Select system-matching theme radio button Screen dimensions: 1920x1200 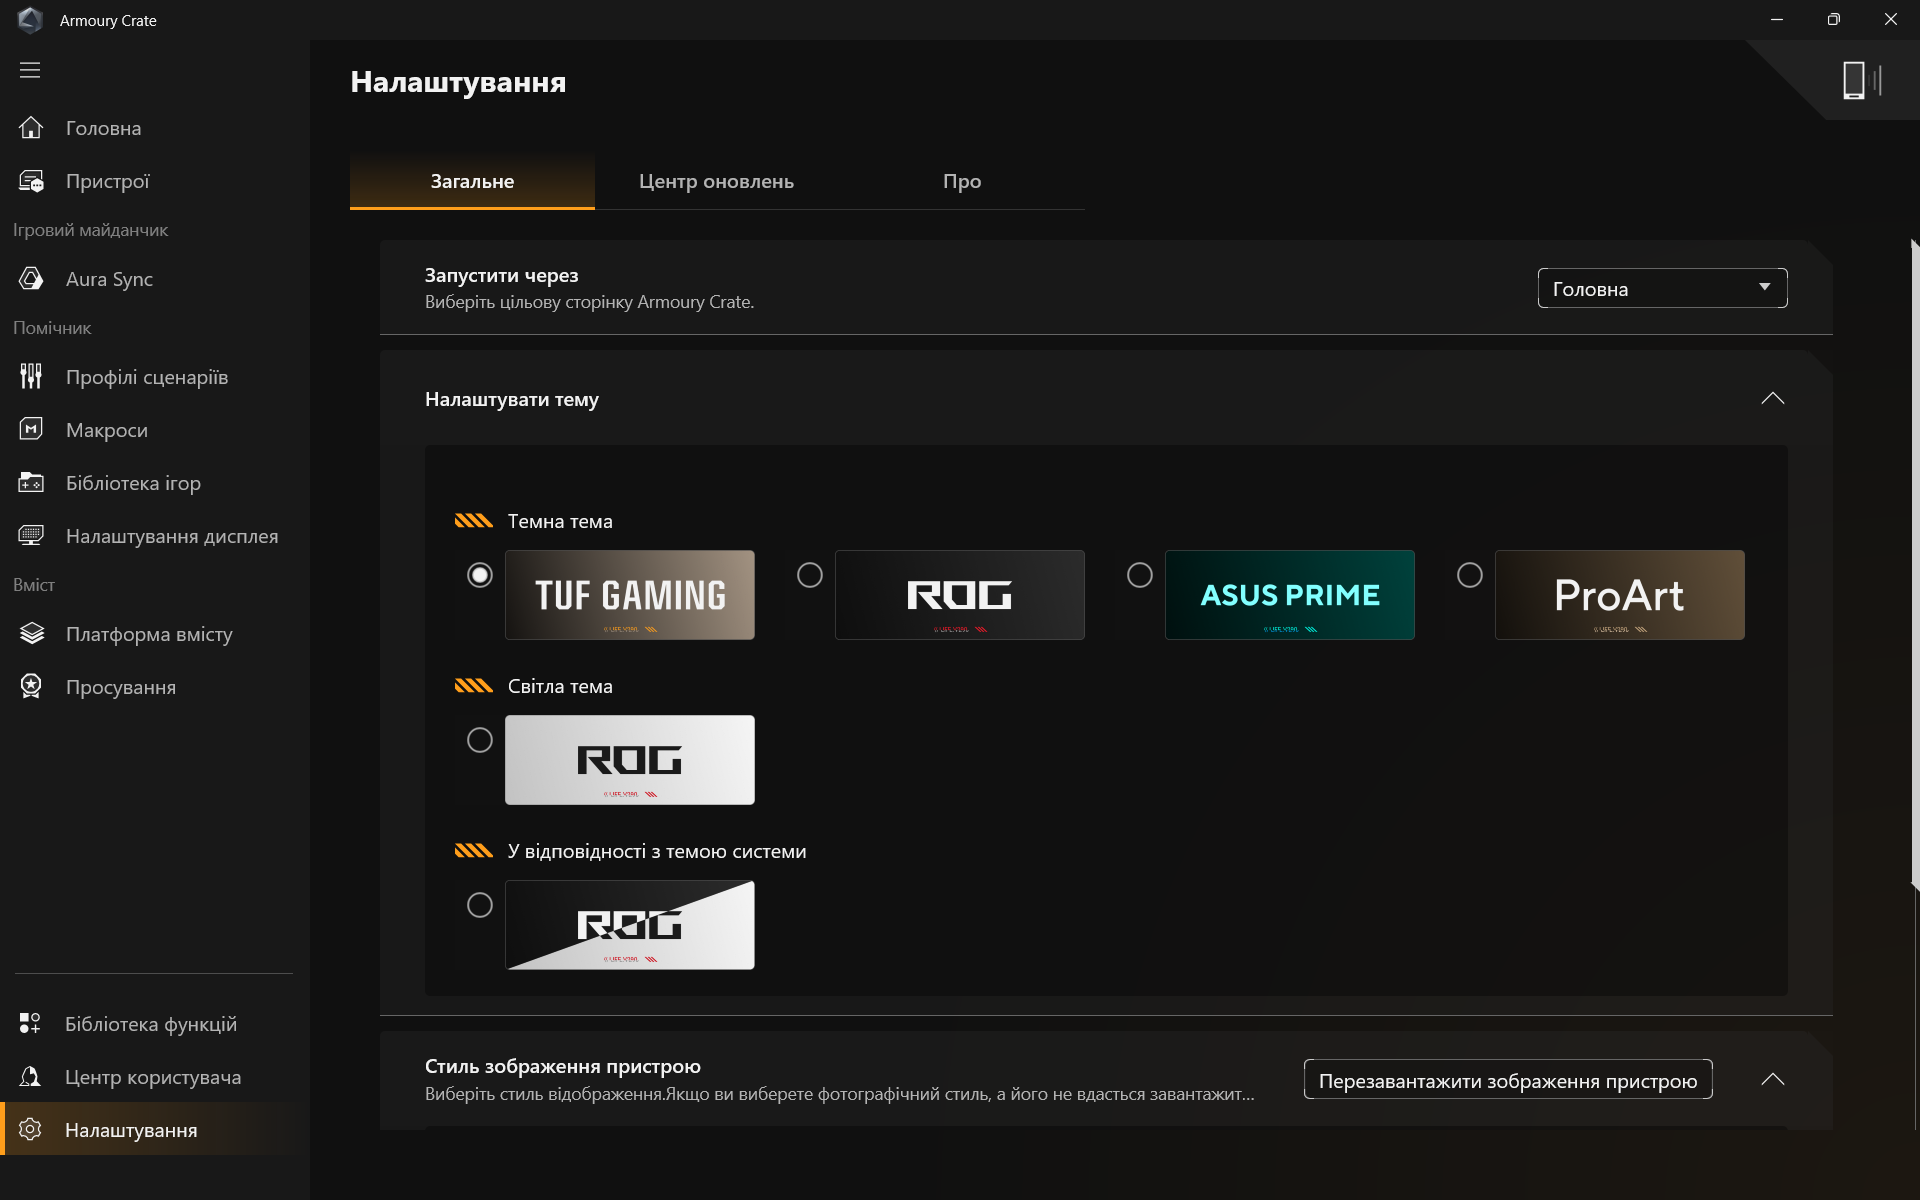tap(480, 905)
